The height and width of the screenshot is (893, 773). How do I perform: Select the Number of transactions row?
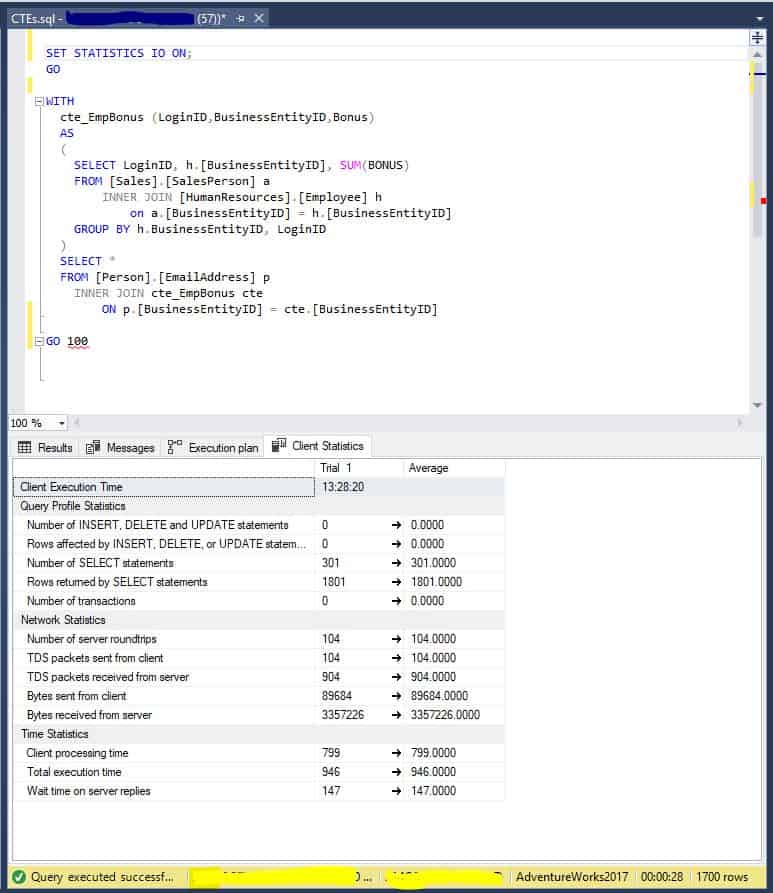[259, 601]
